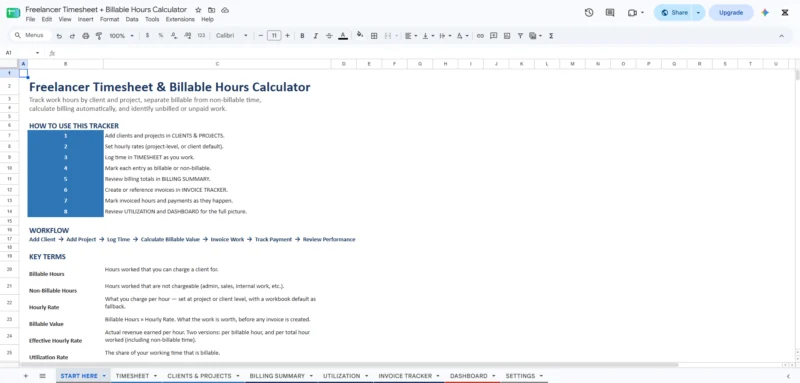Insert a link

coord(480,36)
